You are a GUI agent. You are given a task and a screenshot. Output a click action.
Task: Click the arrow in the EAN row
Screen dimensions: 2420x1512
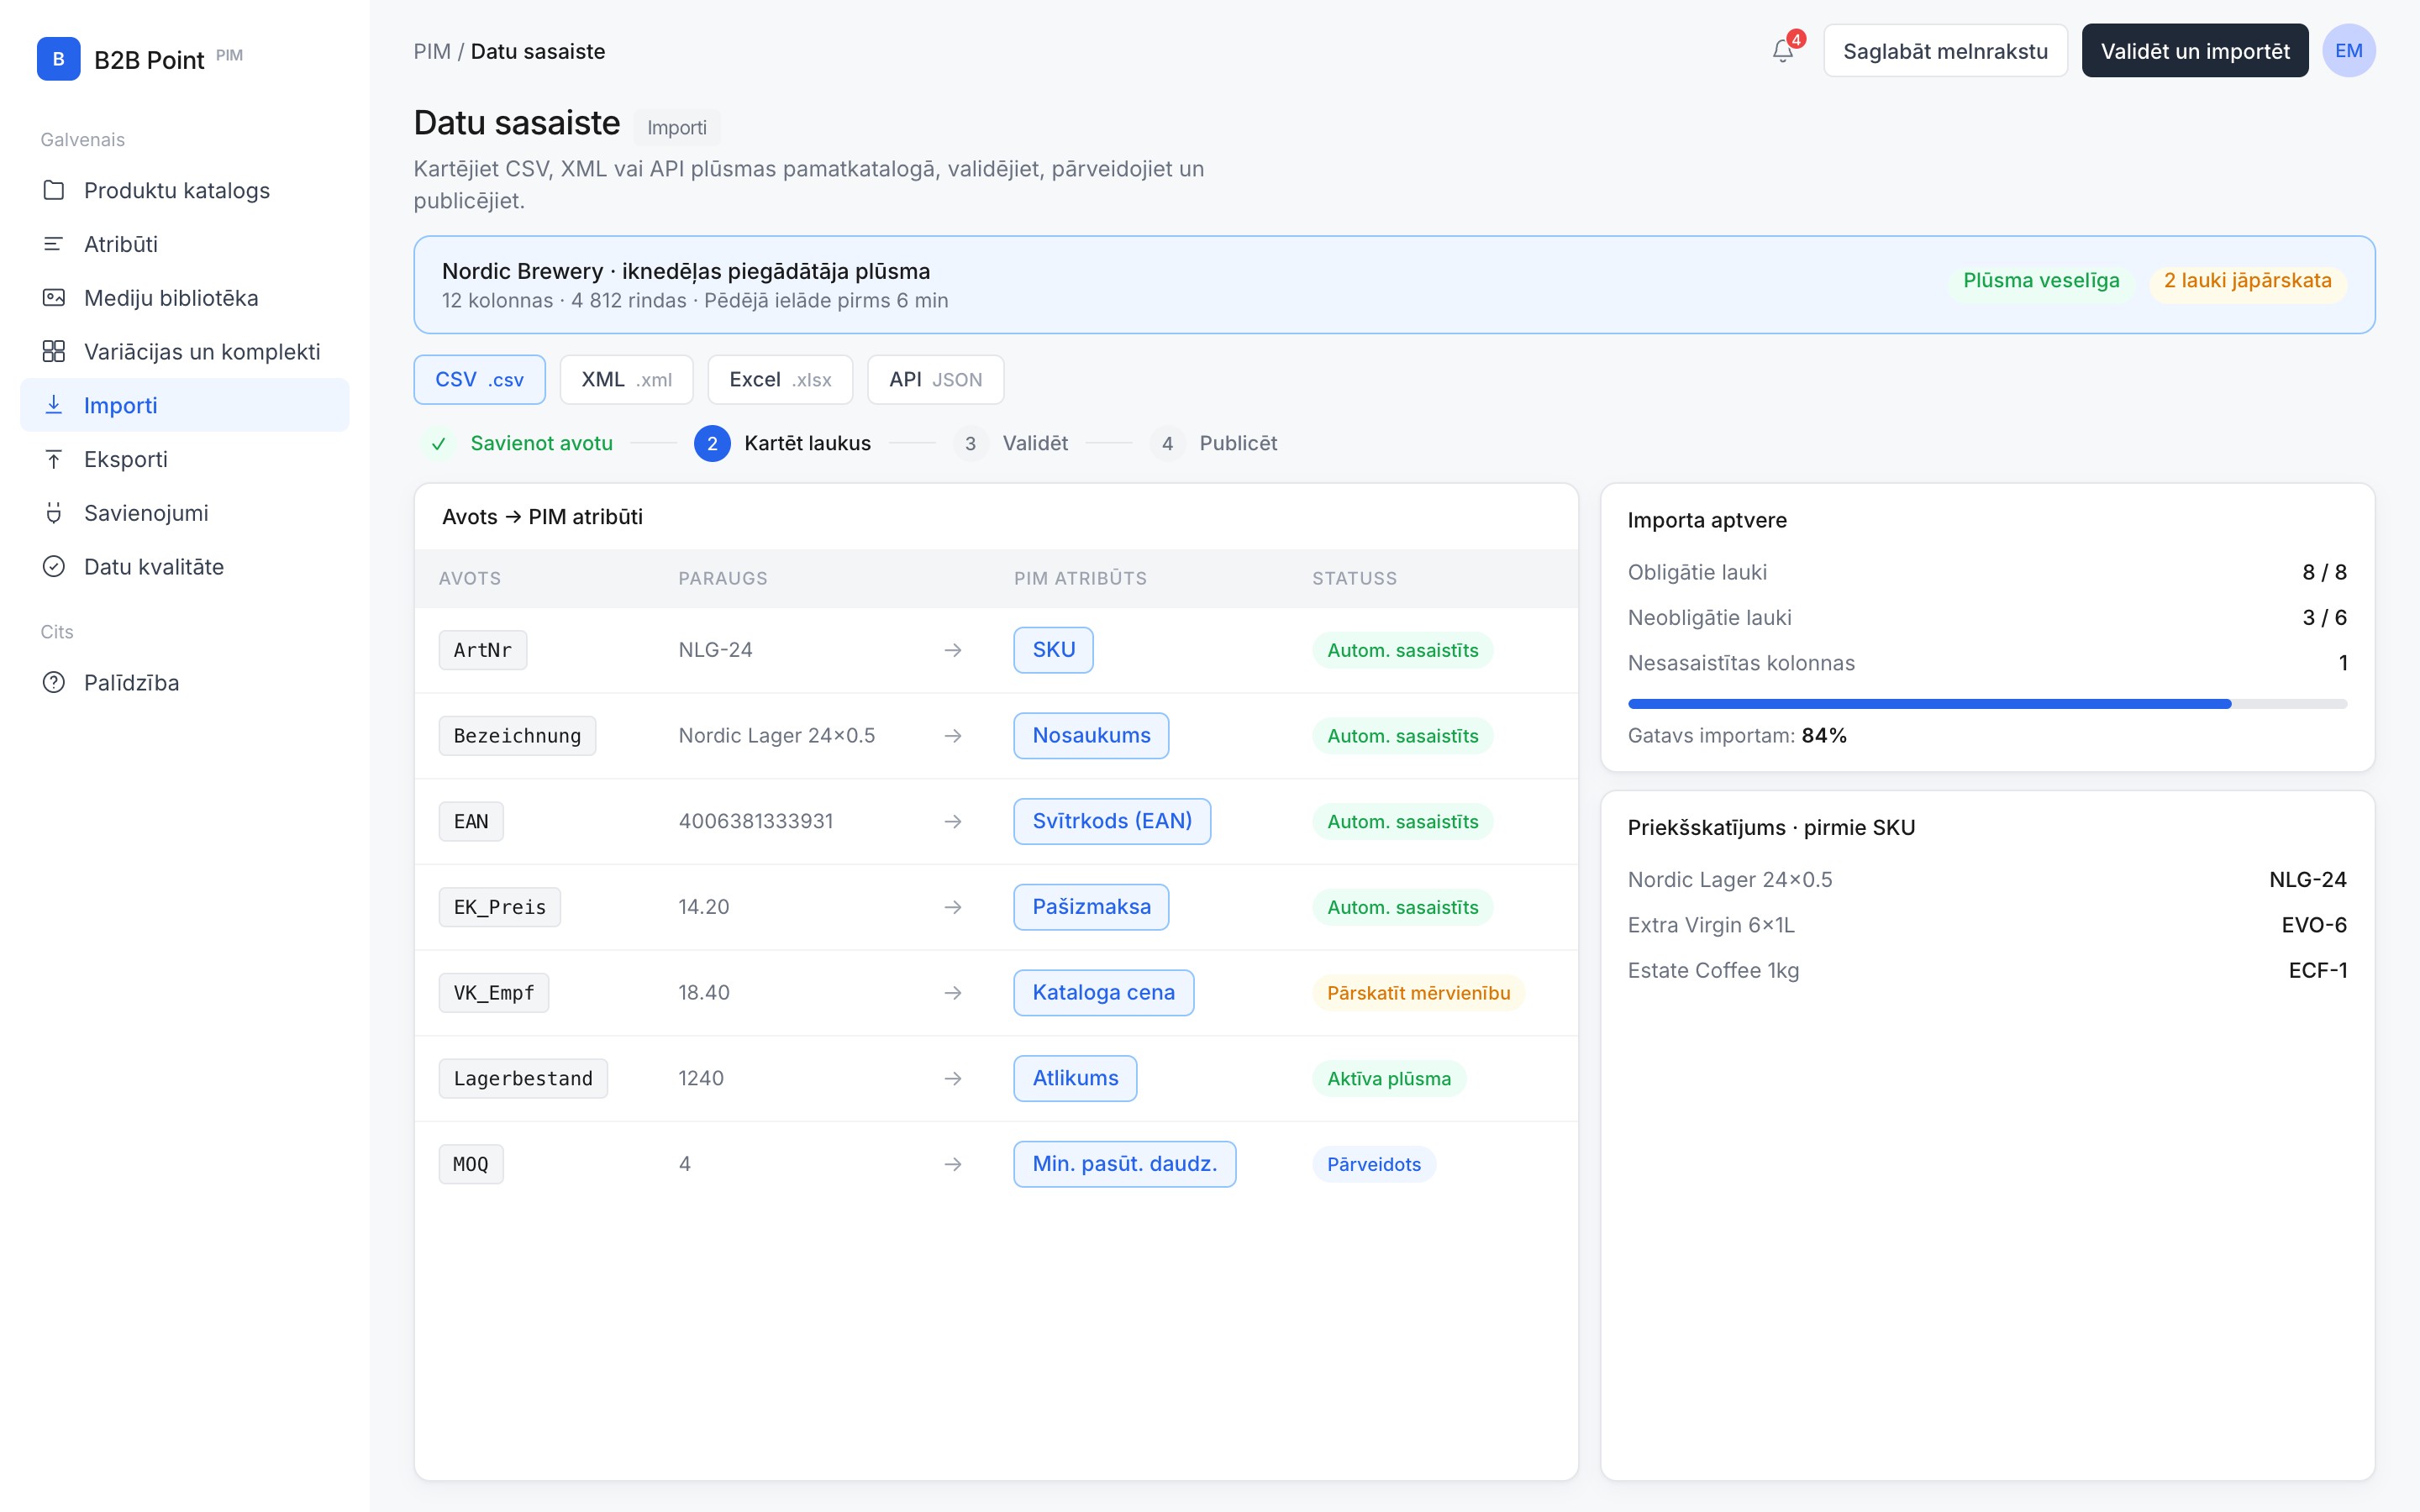pyautogui.click(x=953, y=821)
